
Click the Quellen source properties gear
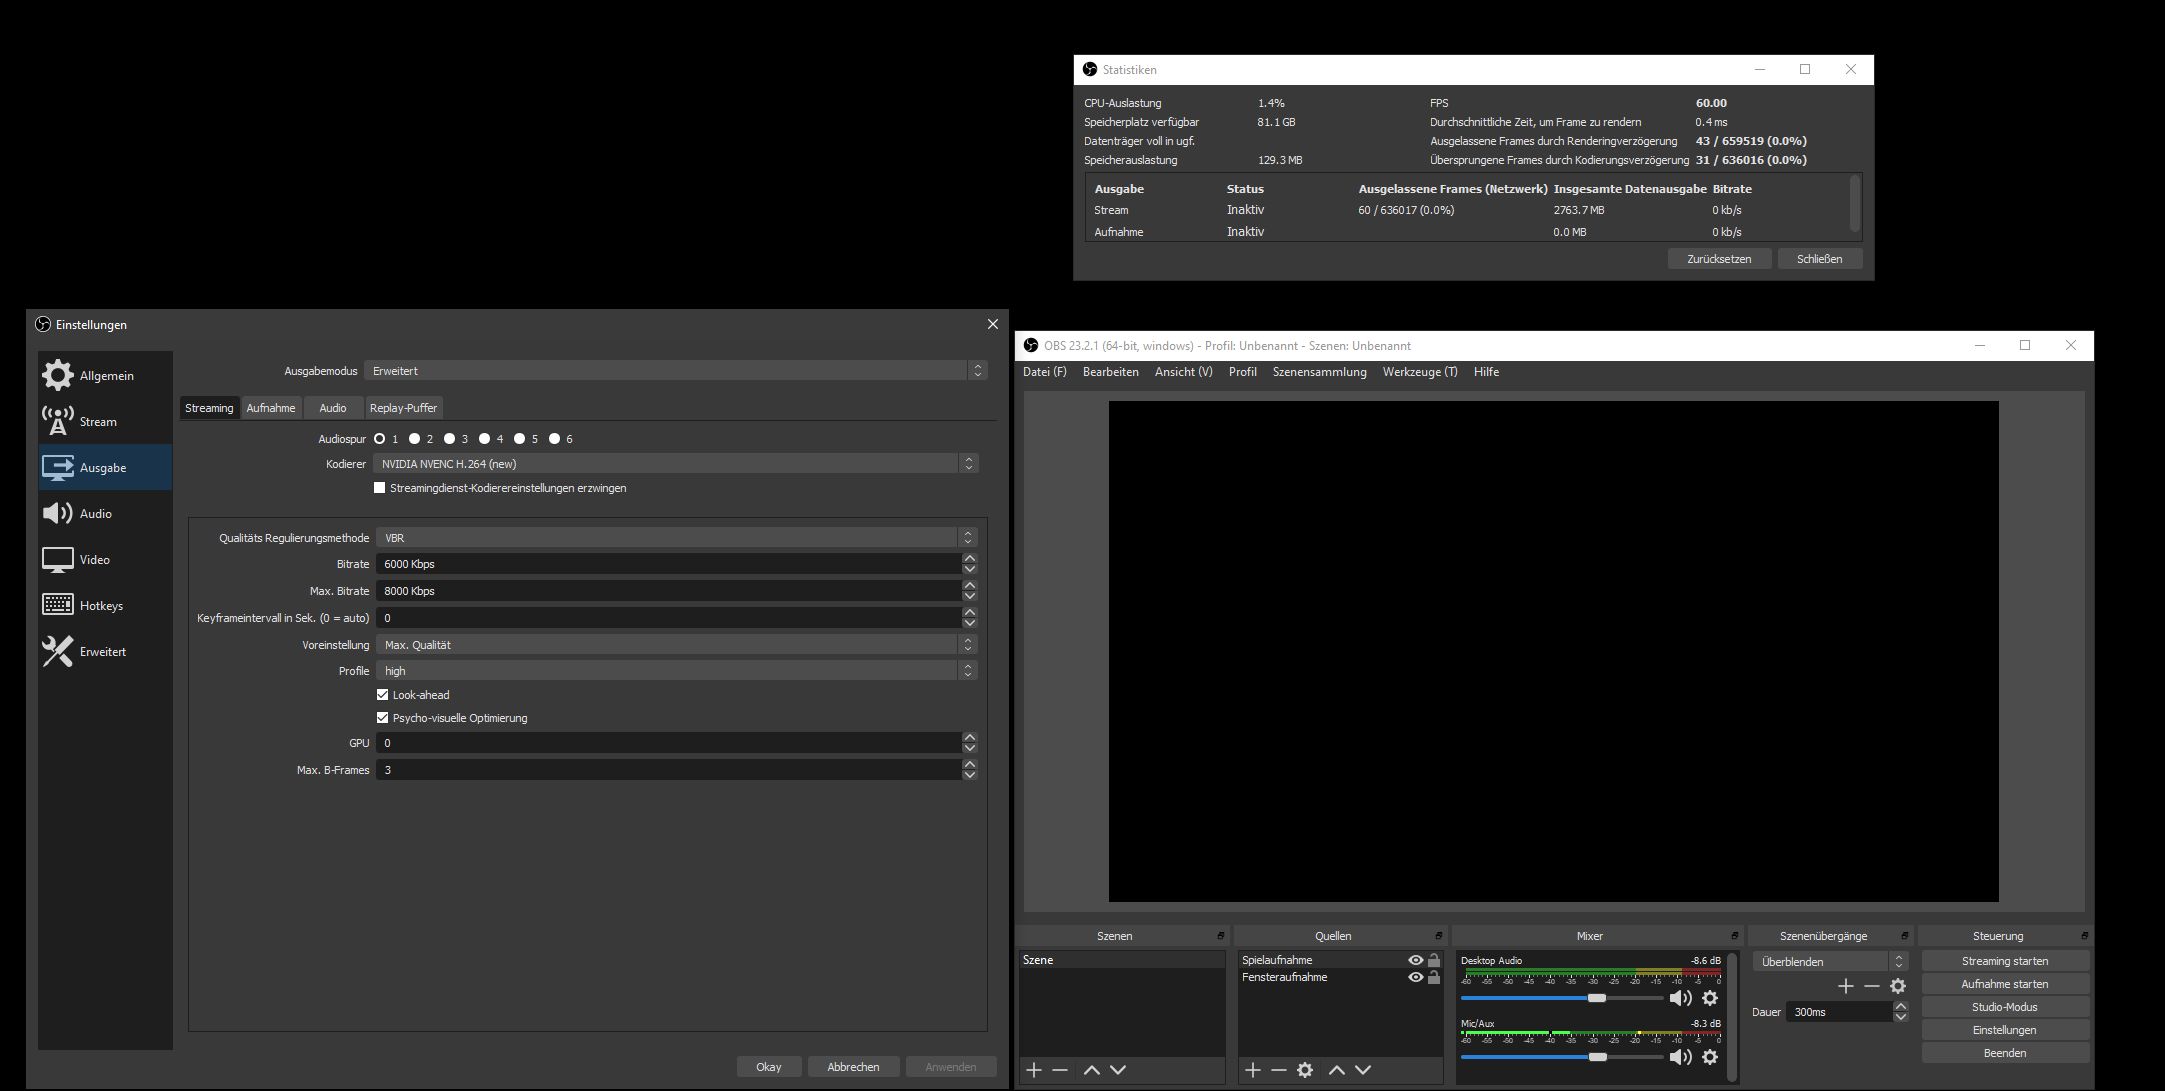[x=1305, y=1070]
